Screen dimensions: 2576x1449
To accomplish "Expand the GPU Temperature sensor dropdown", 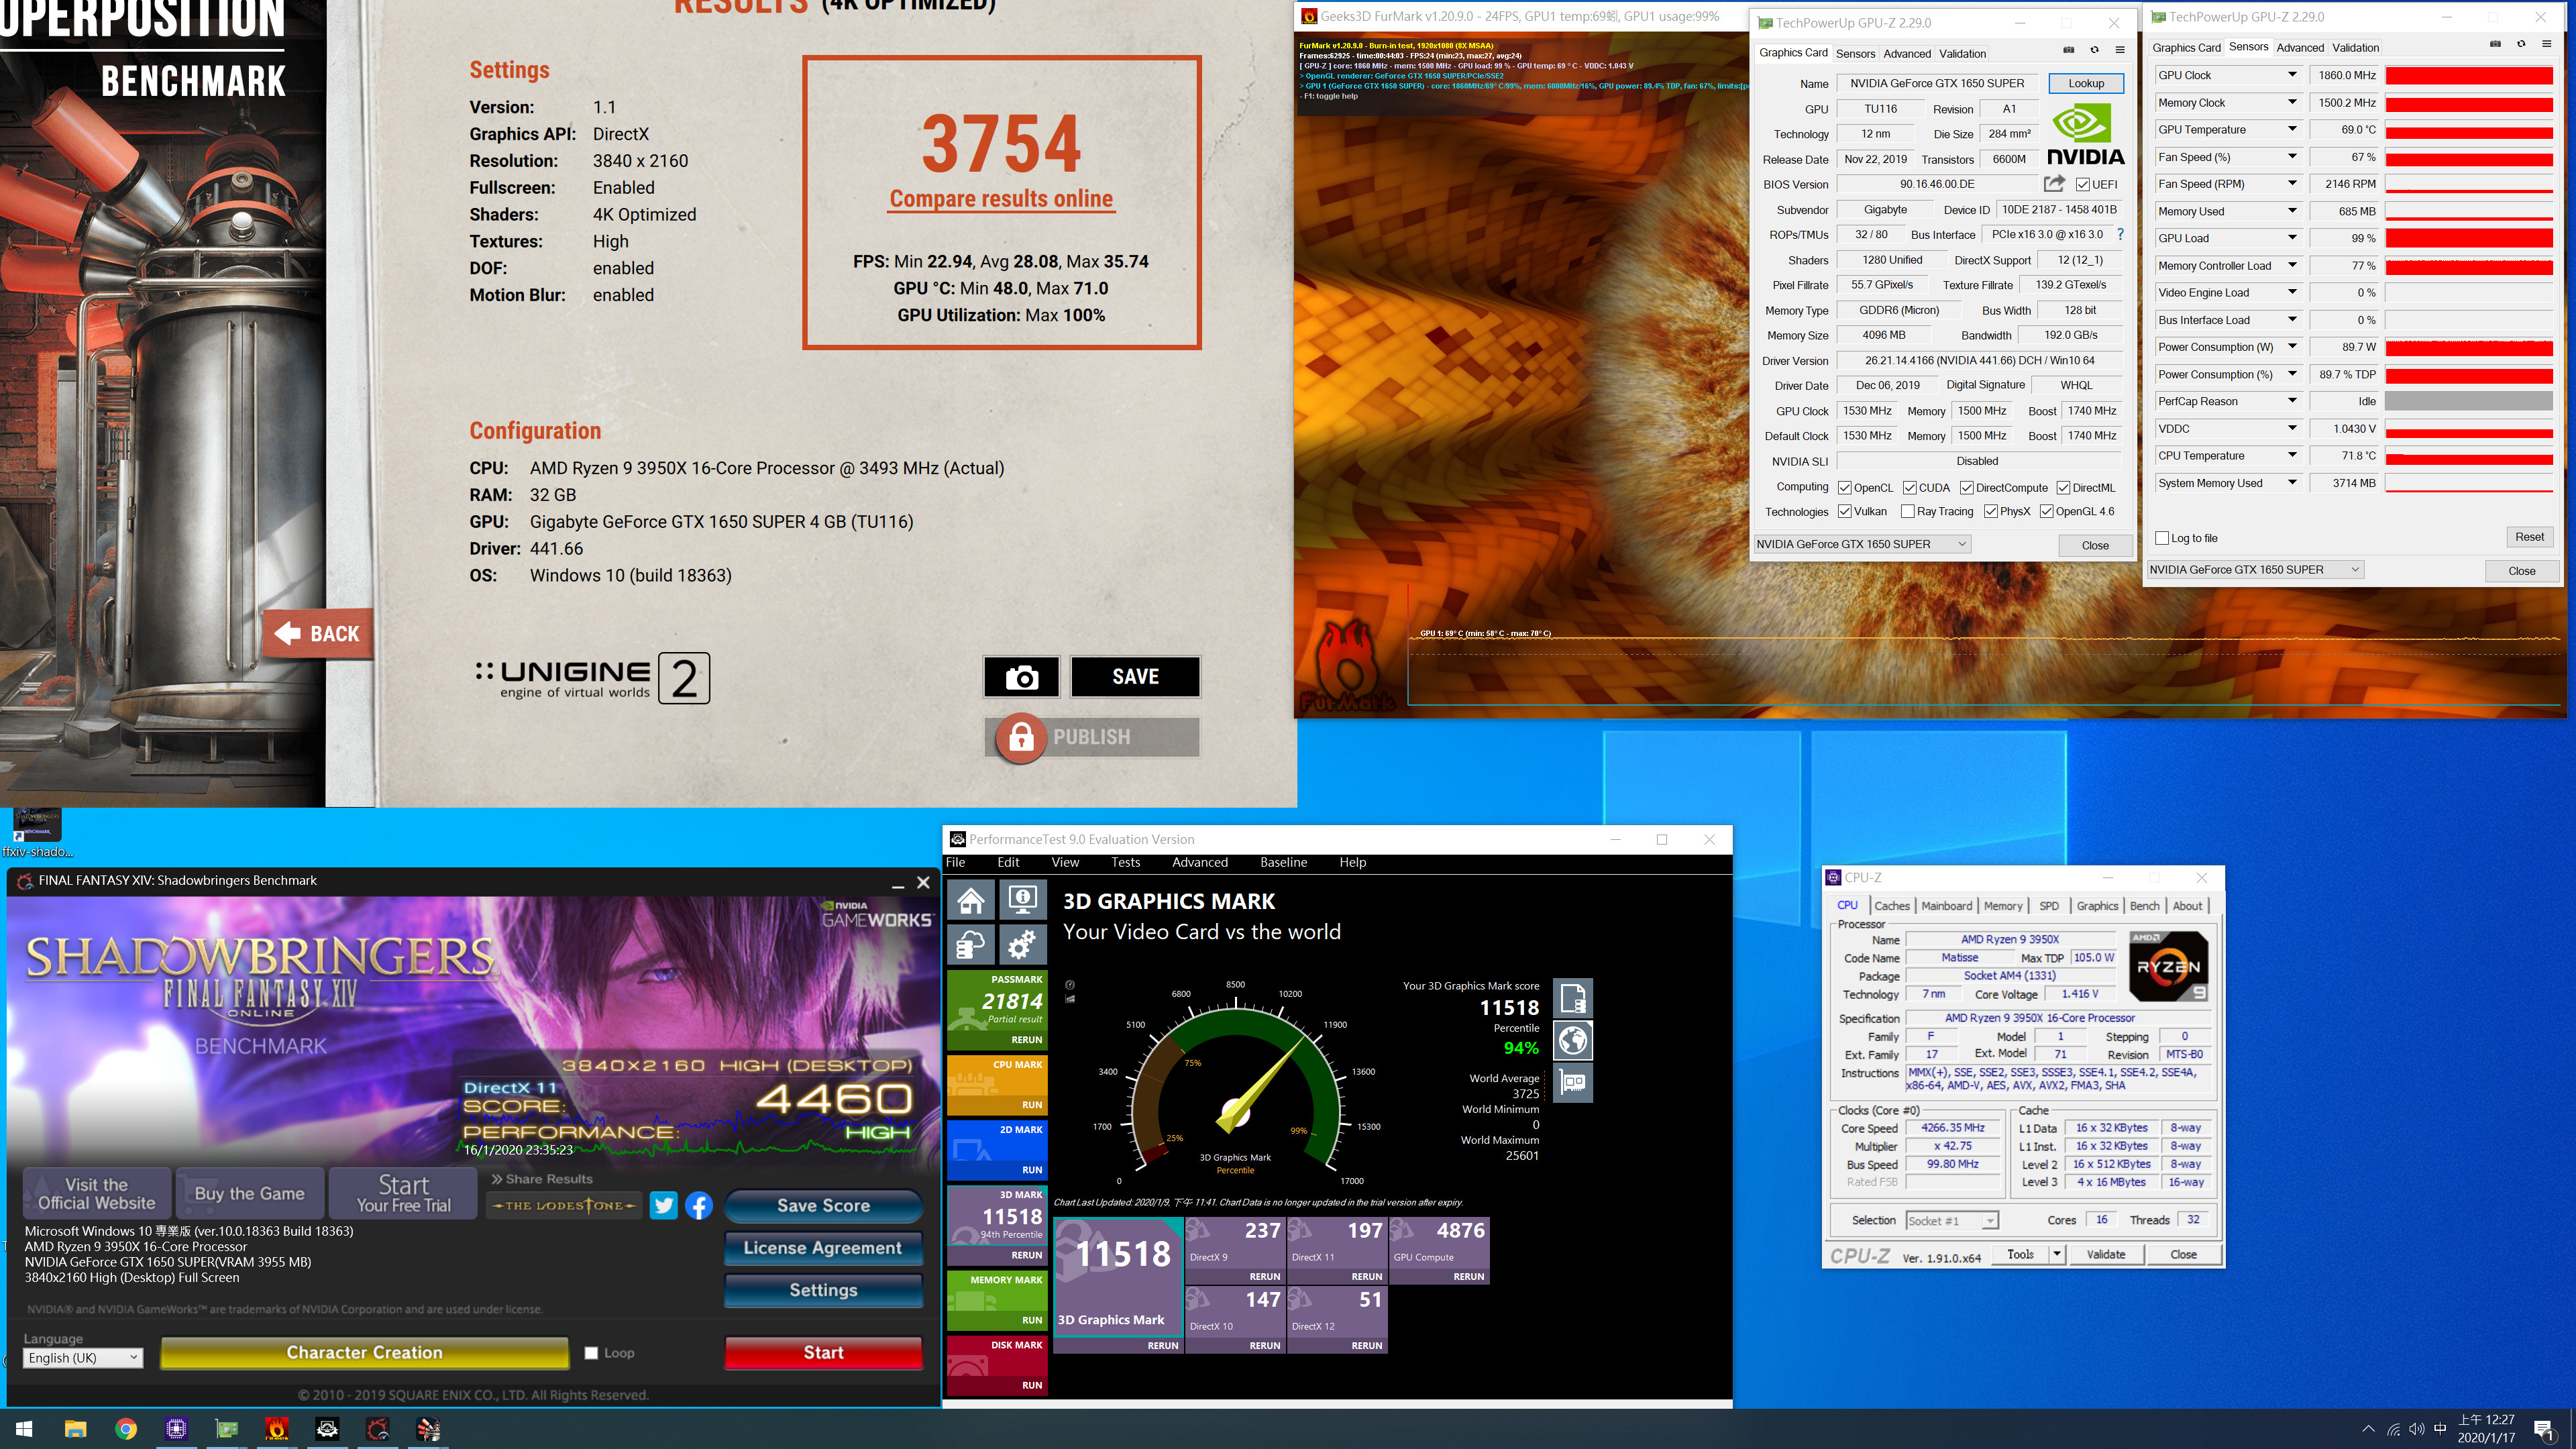I will coord(2292,129).
